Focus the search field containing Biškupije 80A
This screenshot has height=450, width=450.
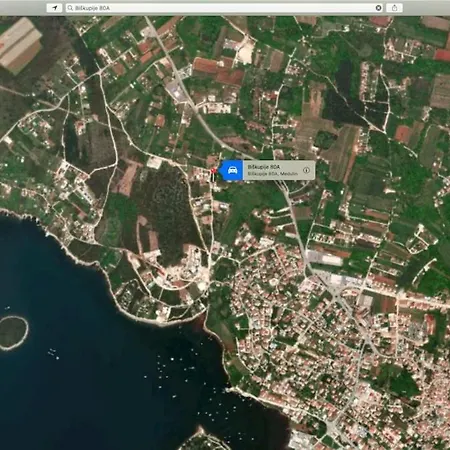click(x=224, y=8)
